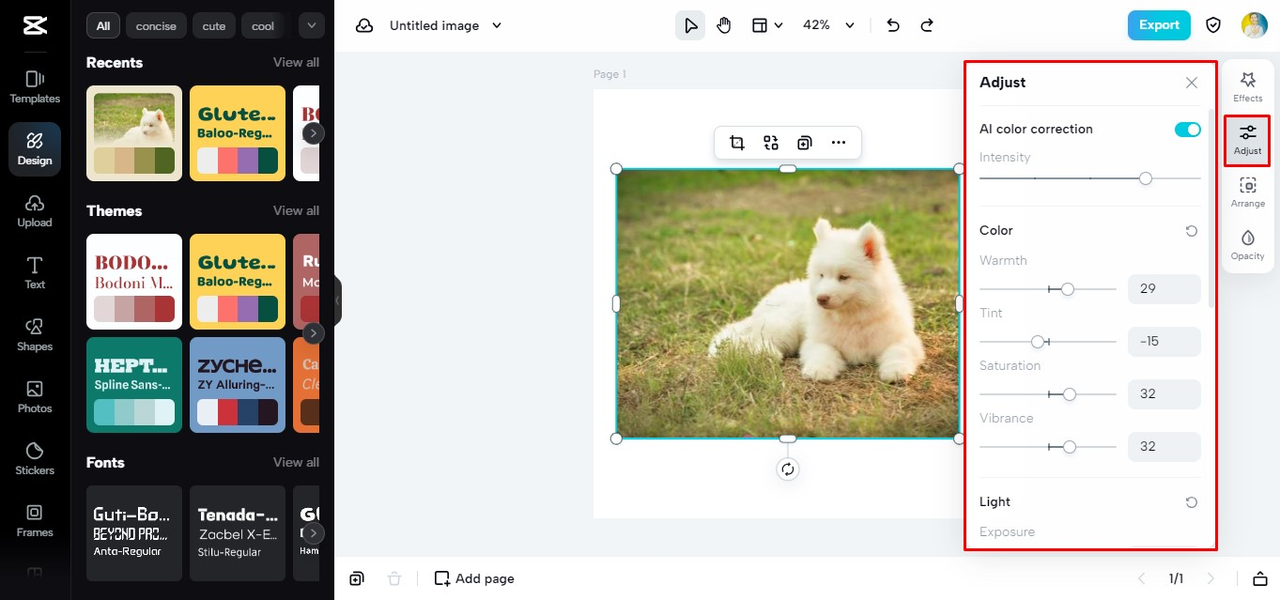This screenshot has height=600, width=1280.
Task: Select the hand pan tool
Action: point(724,25)
